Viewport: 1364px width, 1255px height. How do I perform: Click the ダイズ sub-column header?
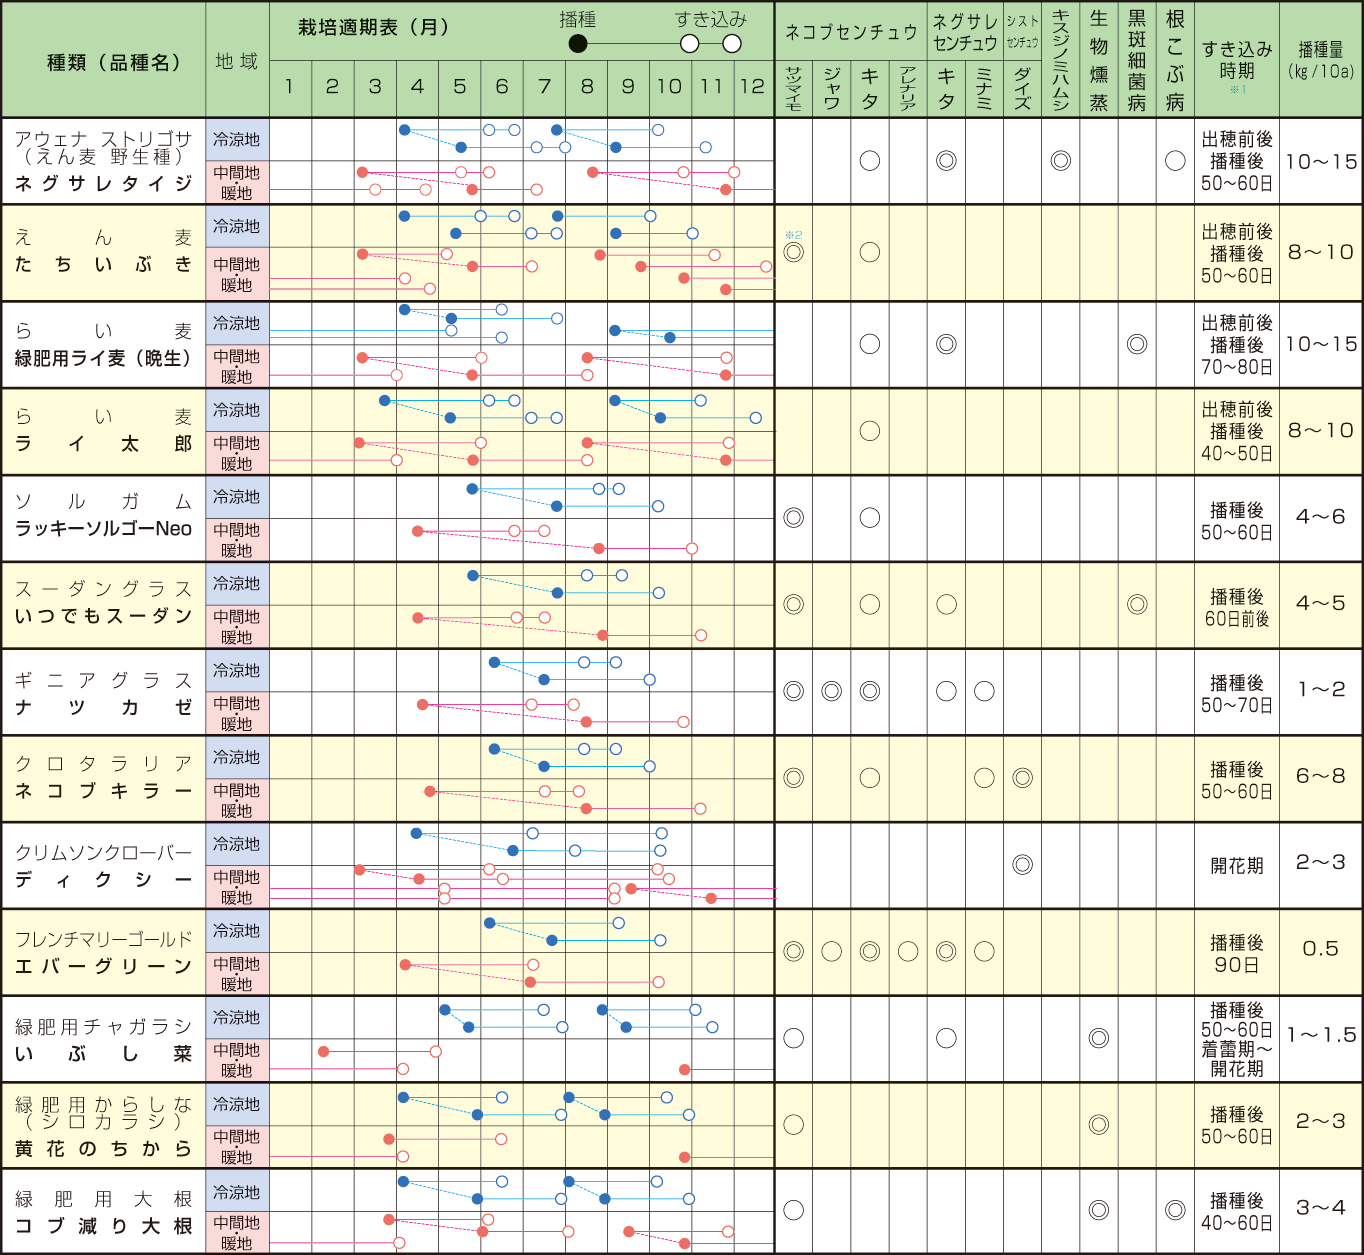[1022, 88]
